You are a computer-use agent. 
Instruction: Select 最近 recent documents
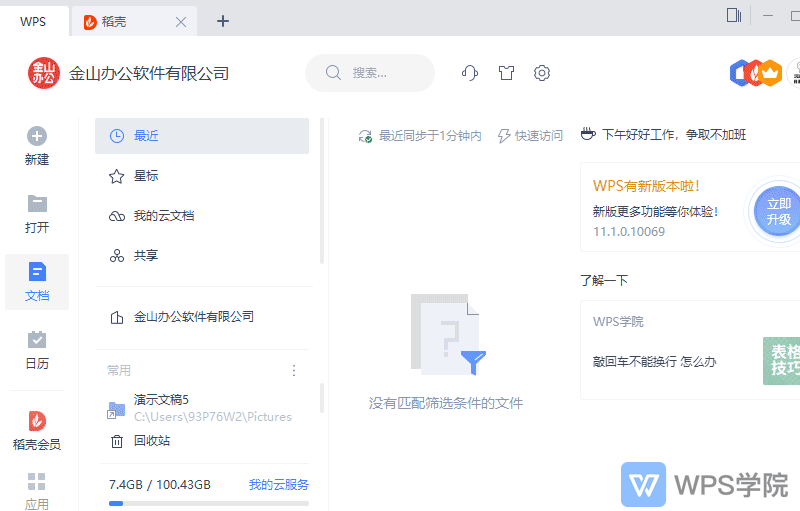point(202,136)
